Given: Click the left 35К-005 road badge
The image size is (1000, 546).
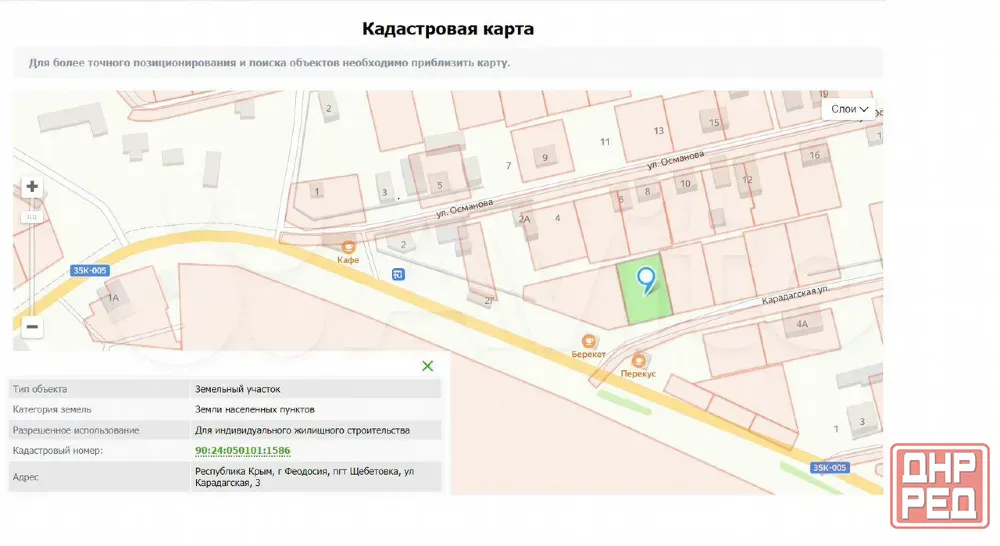Looking at the screenshot, I should point(89,270).
